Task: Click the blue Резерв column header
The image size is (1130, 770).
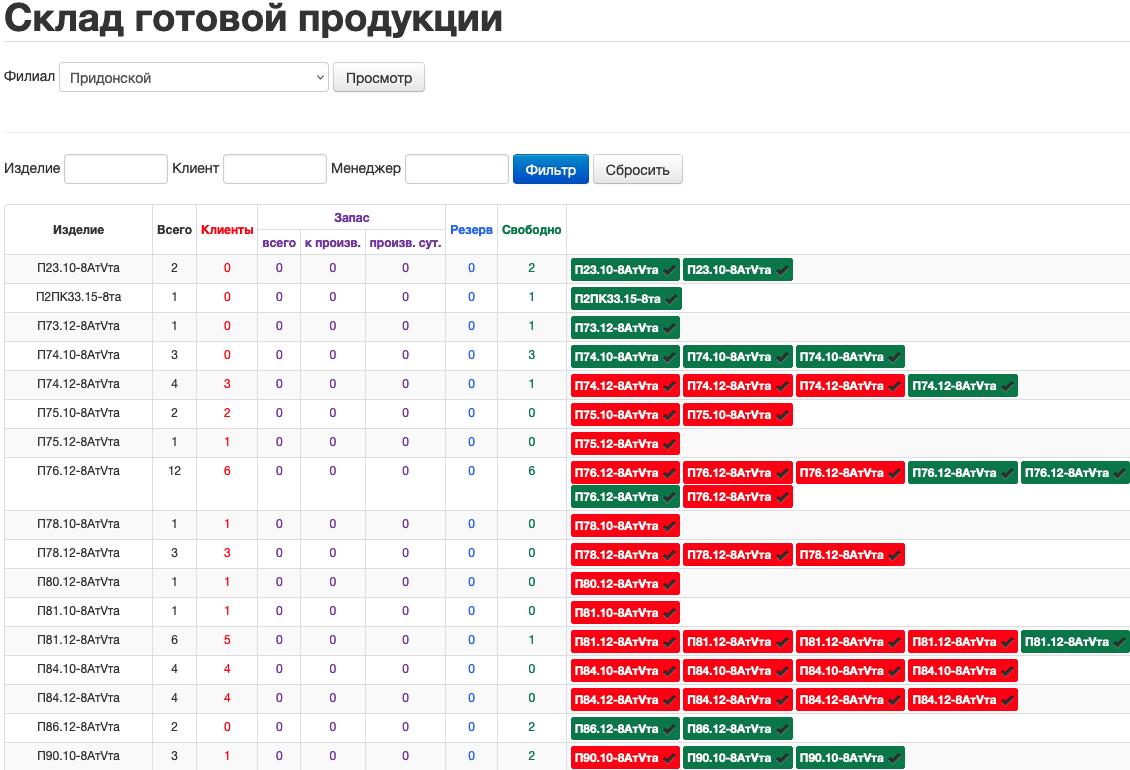Action: click(x=471, y=230)
